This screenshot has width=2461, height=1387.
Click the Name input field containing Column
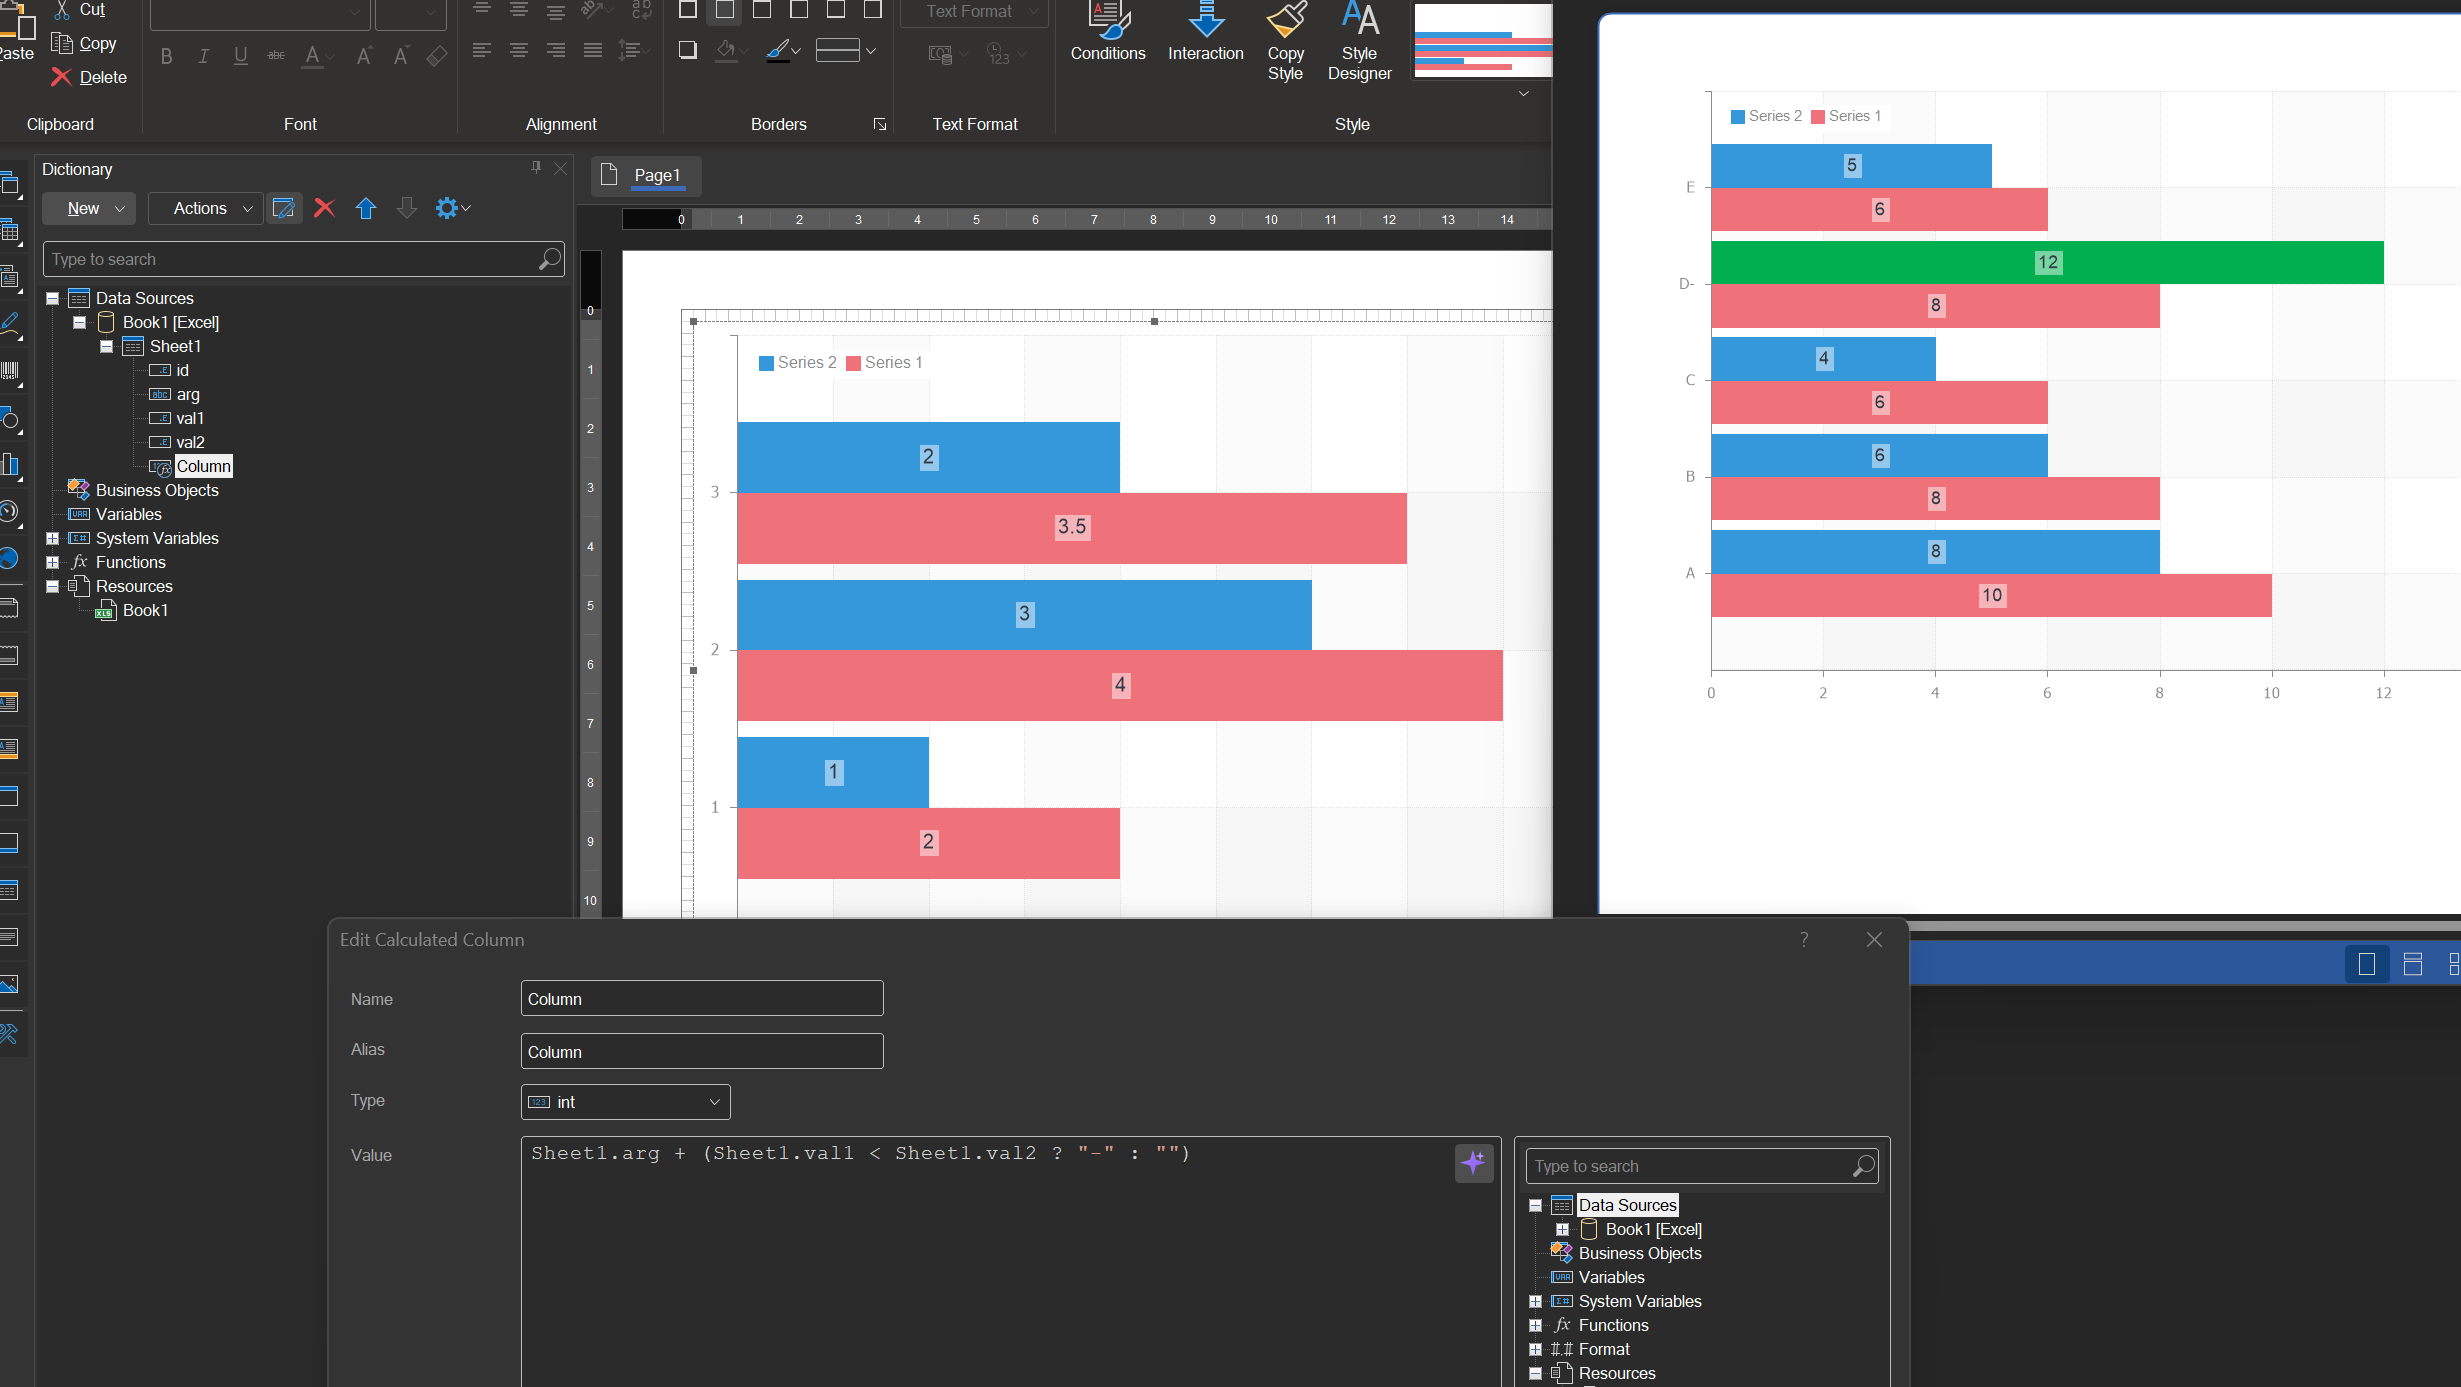click(x=702, y=999)
